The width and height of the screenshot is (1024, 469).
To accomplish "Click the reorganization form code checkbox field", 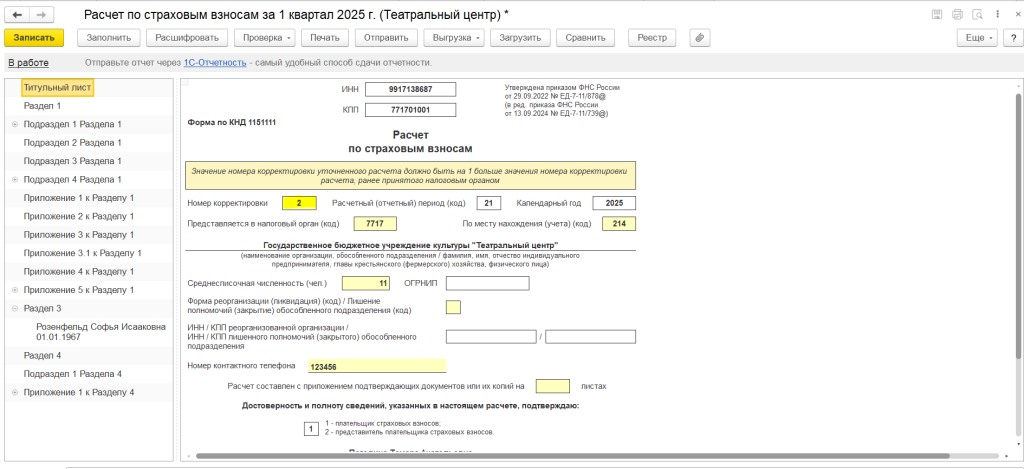I will coord(453,307).
